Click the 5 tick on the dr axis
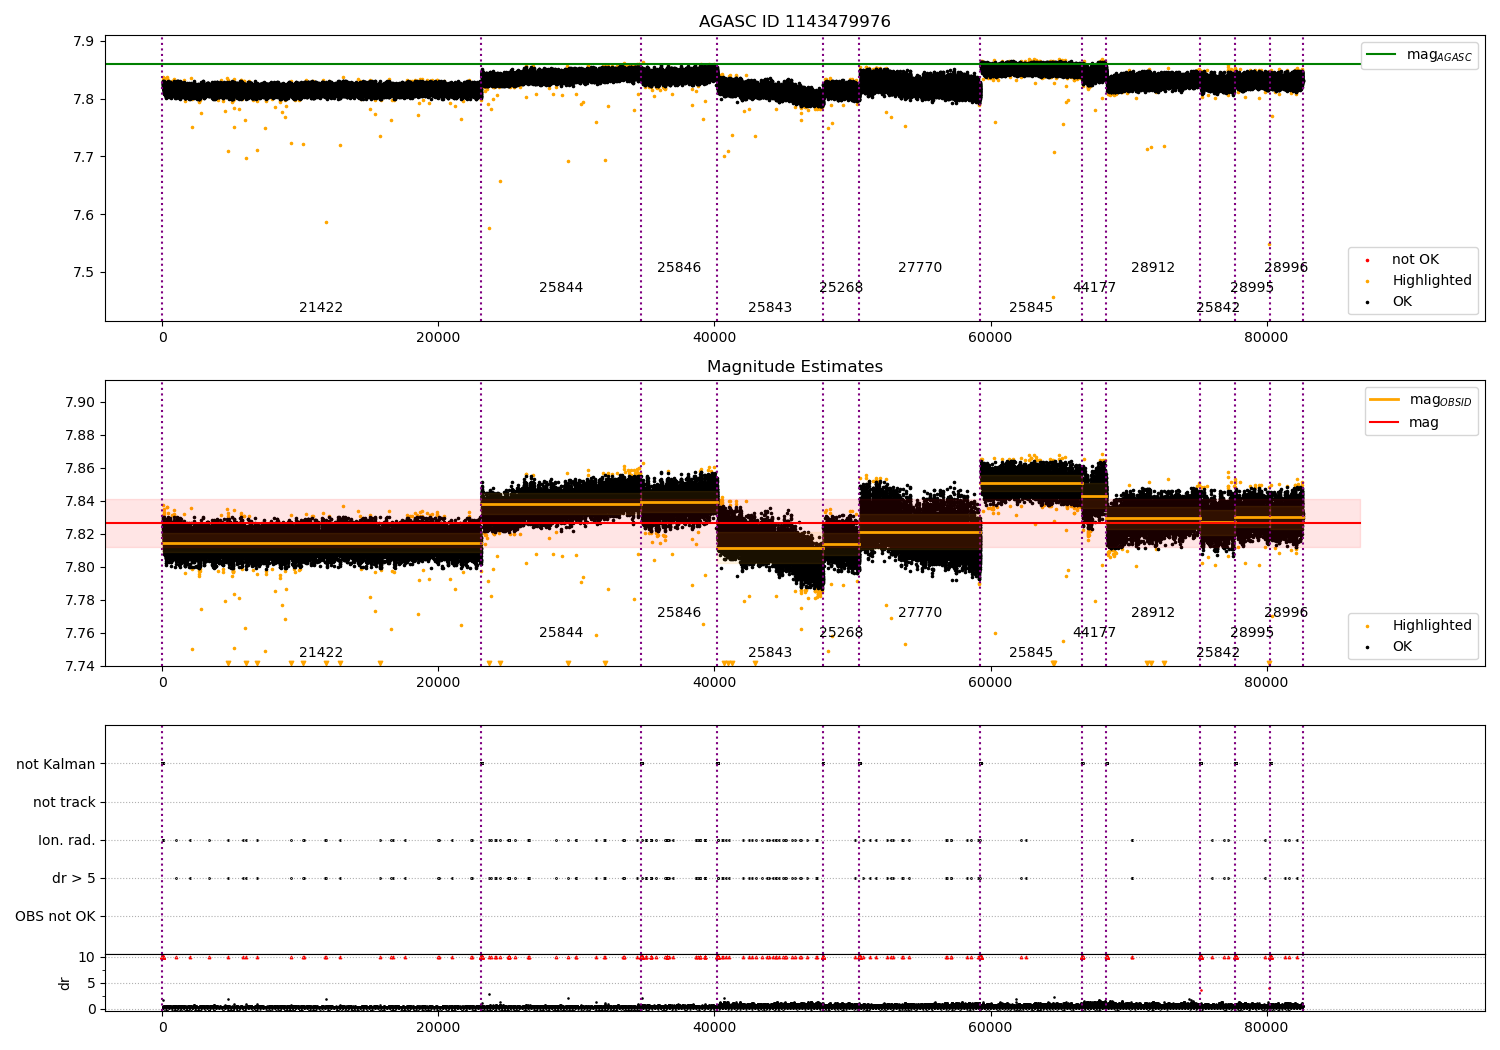1500x1050 pixels. 91,984
